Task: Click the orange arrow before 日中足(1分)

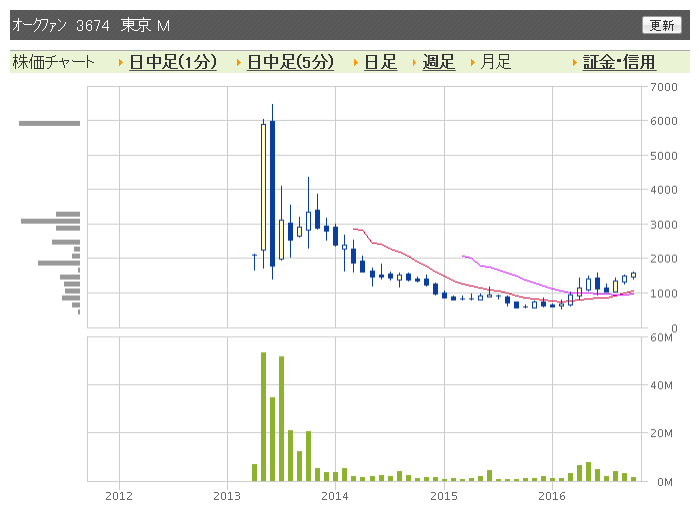Action: (x=121, y=63)
